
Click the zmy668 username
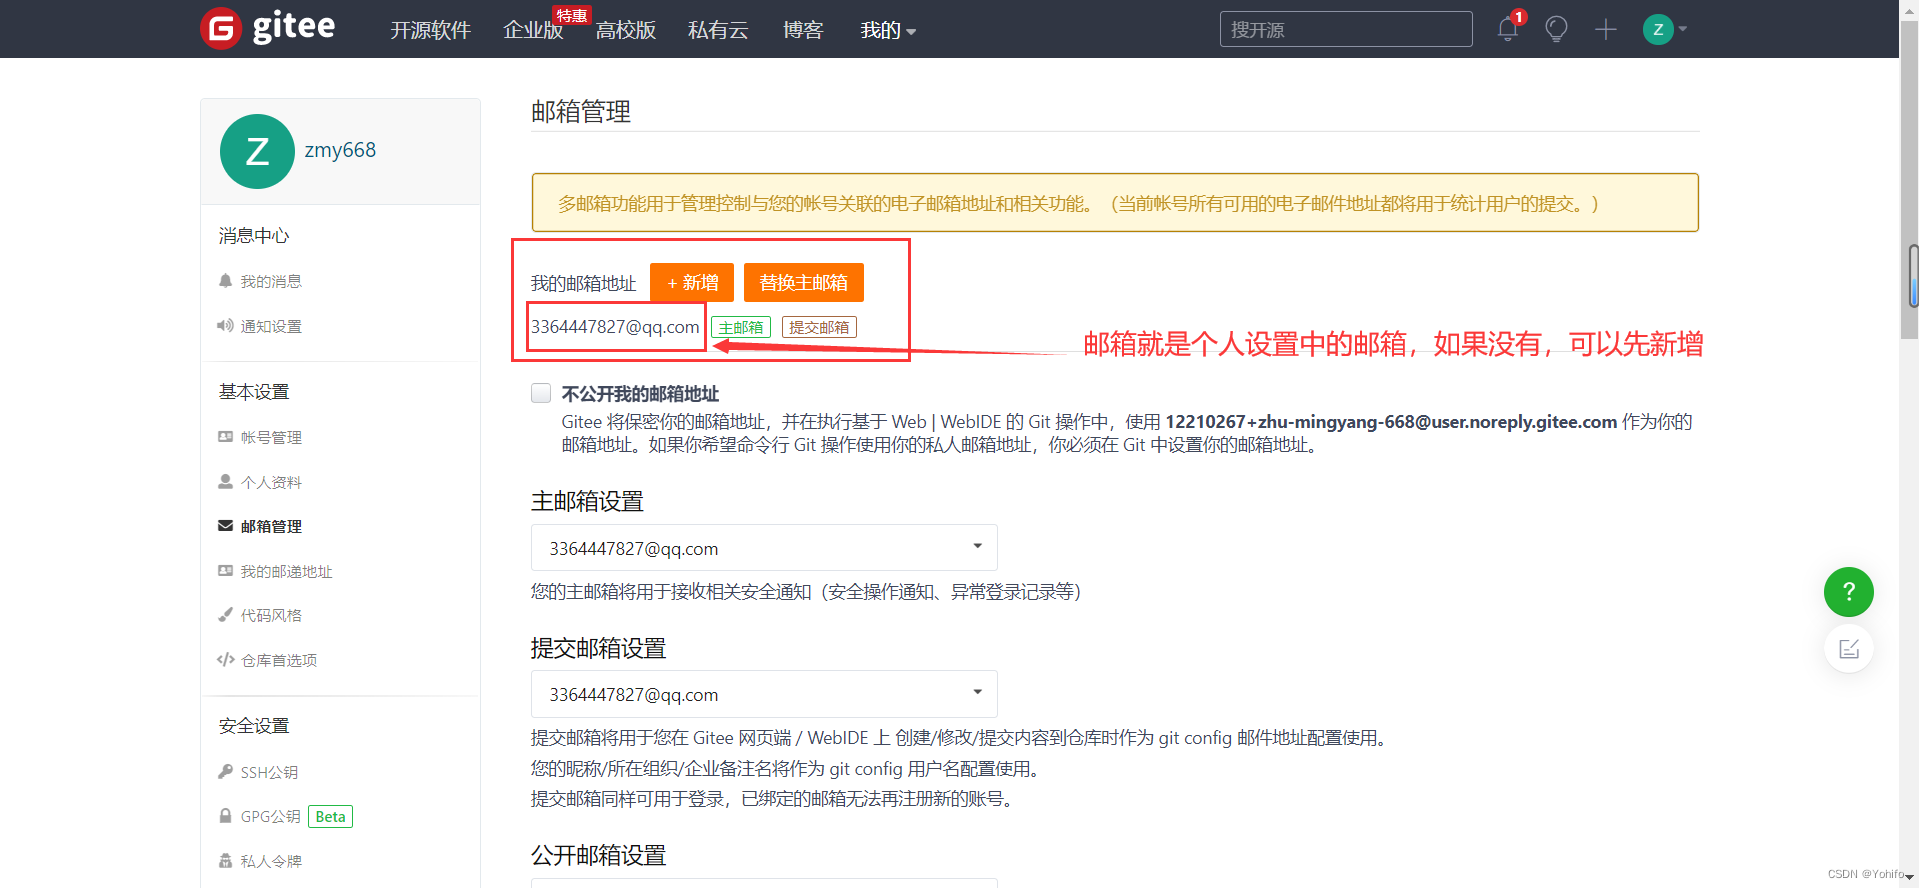coord(340,150)
